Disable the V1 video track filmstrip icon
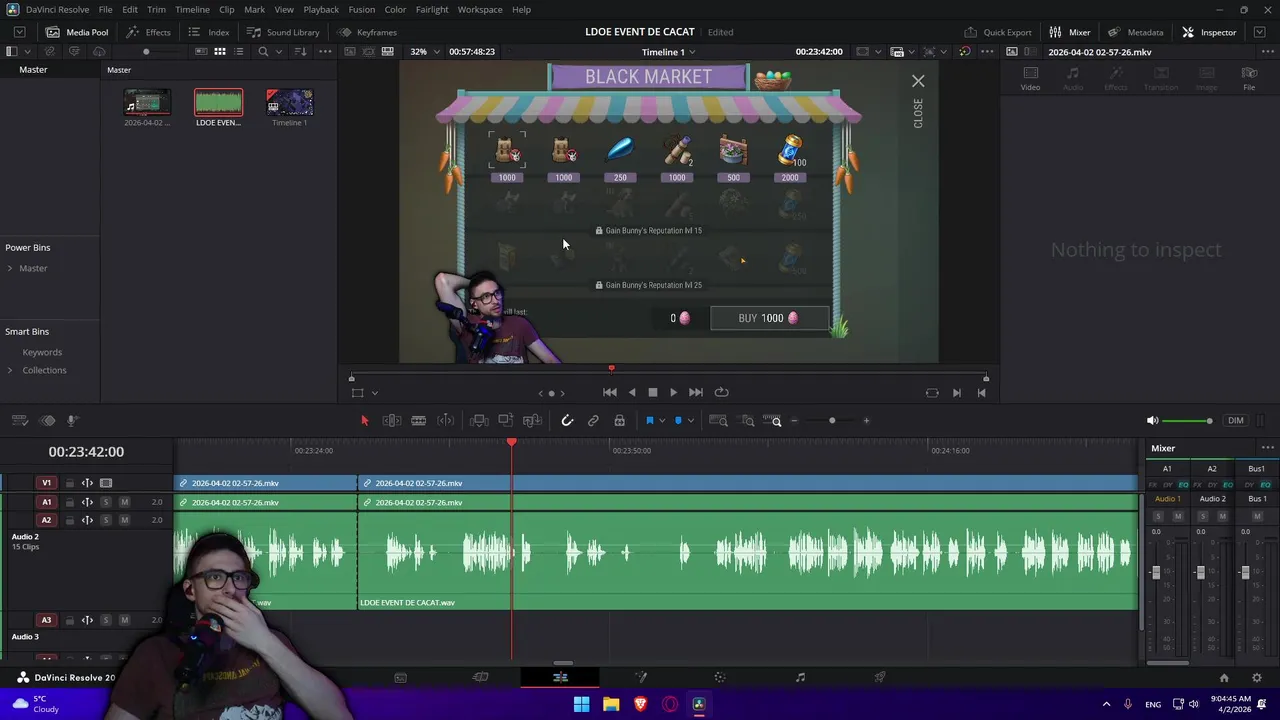The image size is (1280, 720). tap(106, 483)
